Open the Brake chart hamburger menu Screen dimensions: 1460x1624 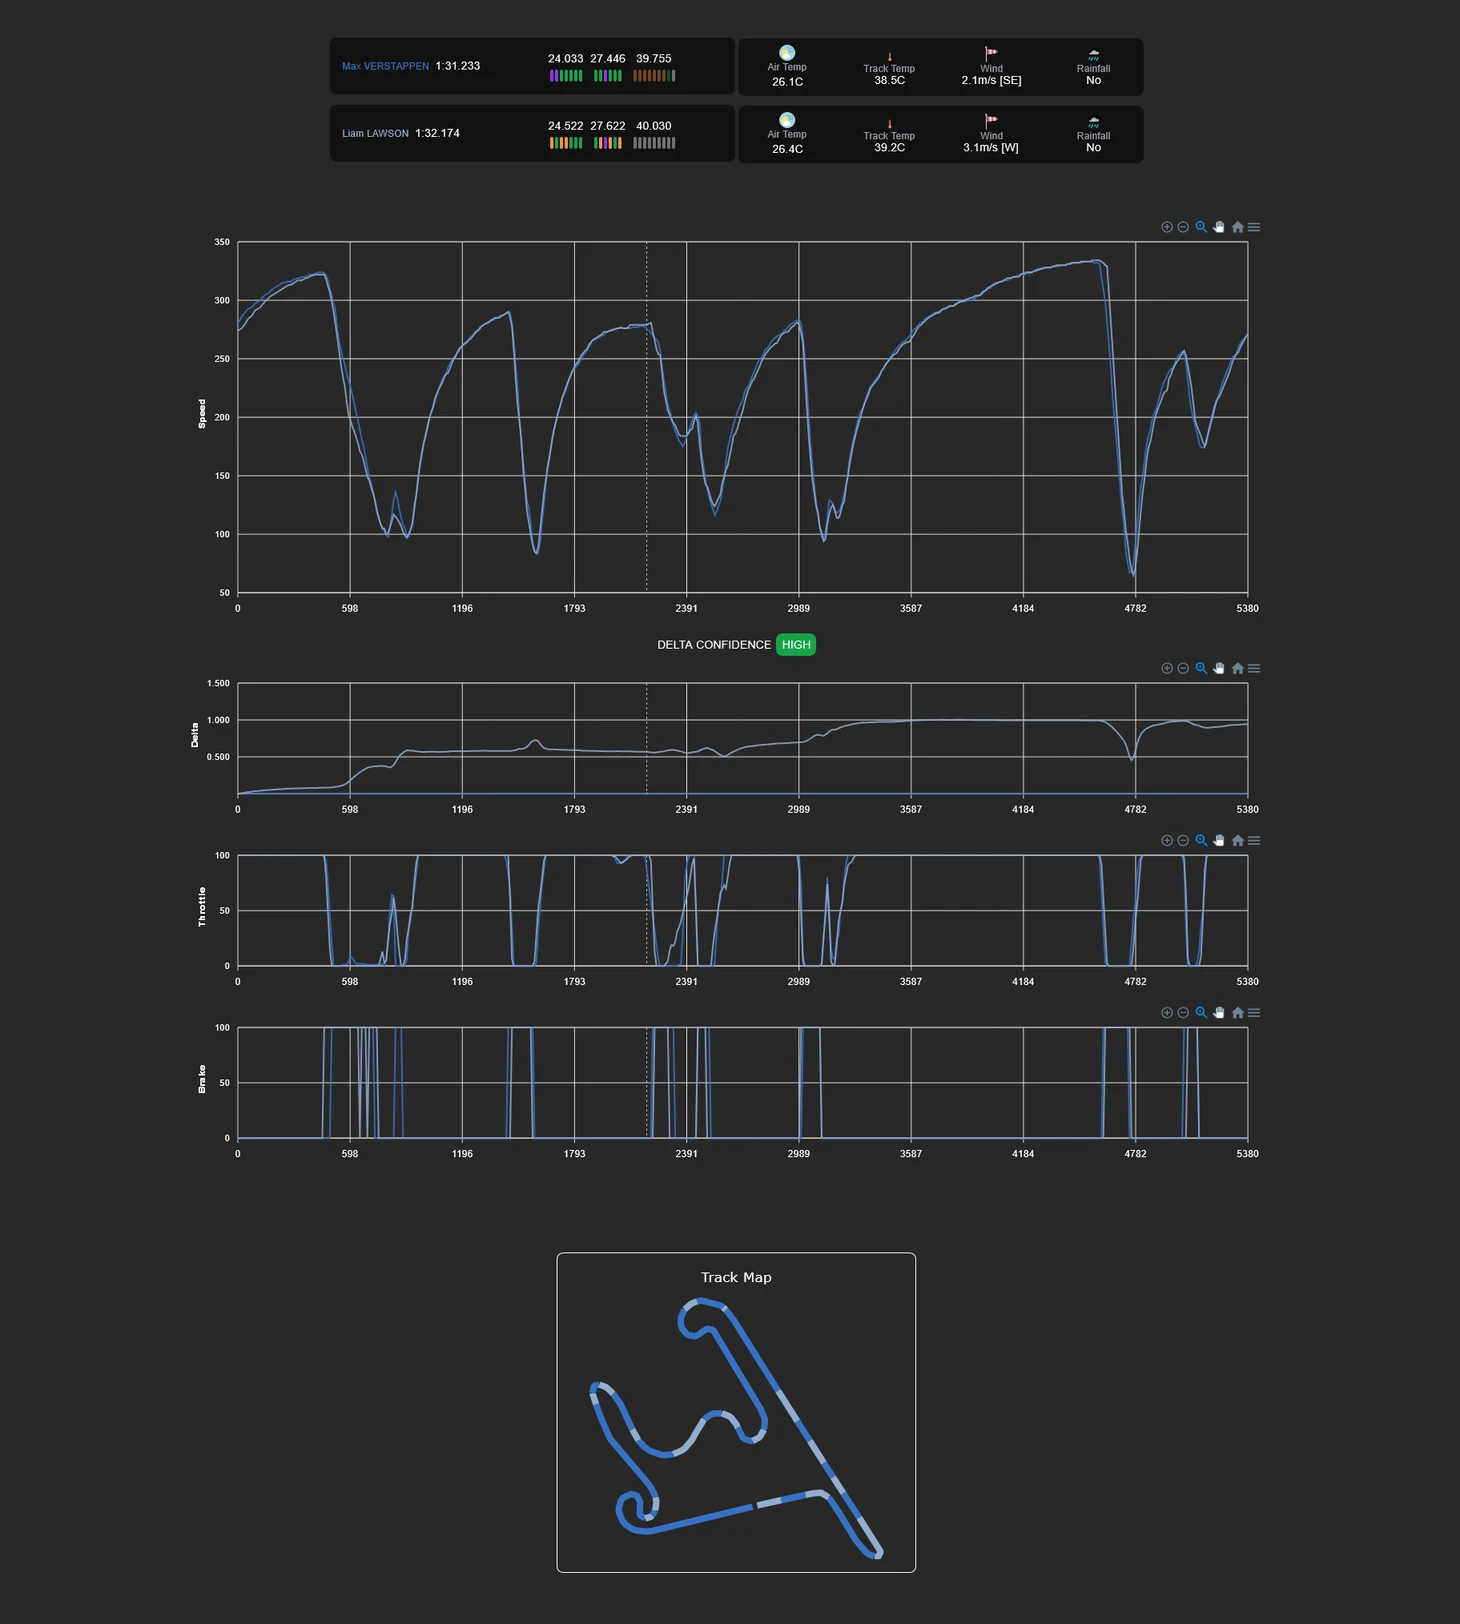[x=1254, y=1013]
